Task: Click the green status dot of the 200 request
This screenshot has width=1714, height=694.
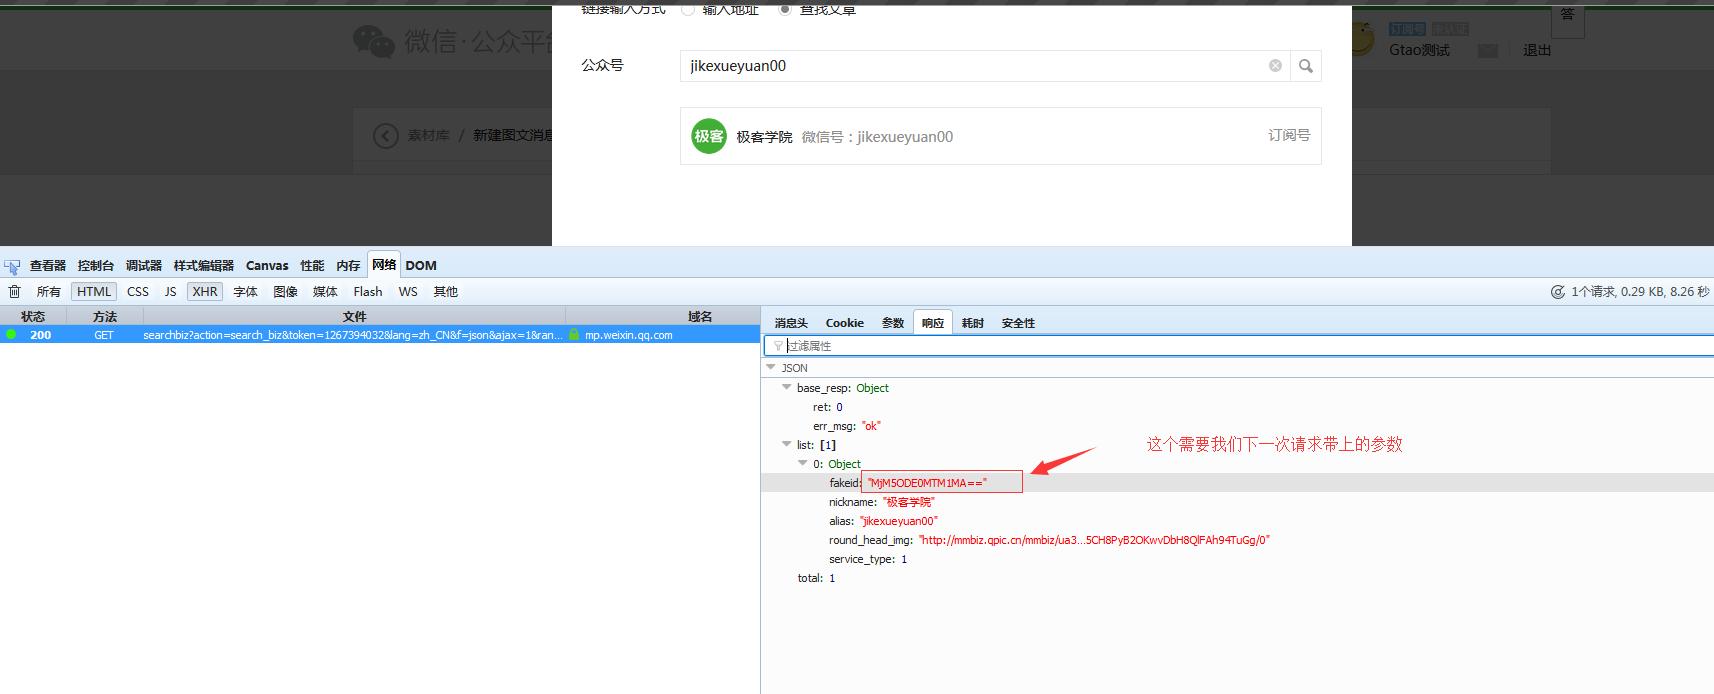Action: [x=11, y=335]
